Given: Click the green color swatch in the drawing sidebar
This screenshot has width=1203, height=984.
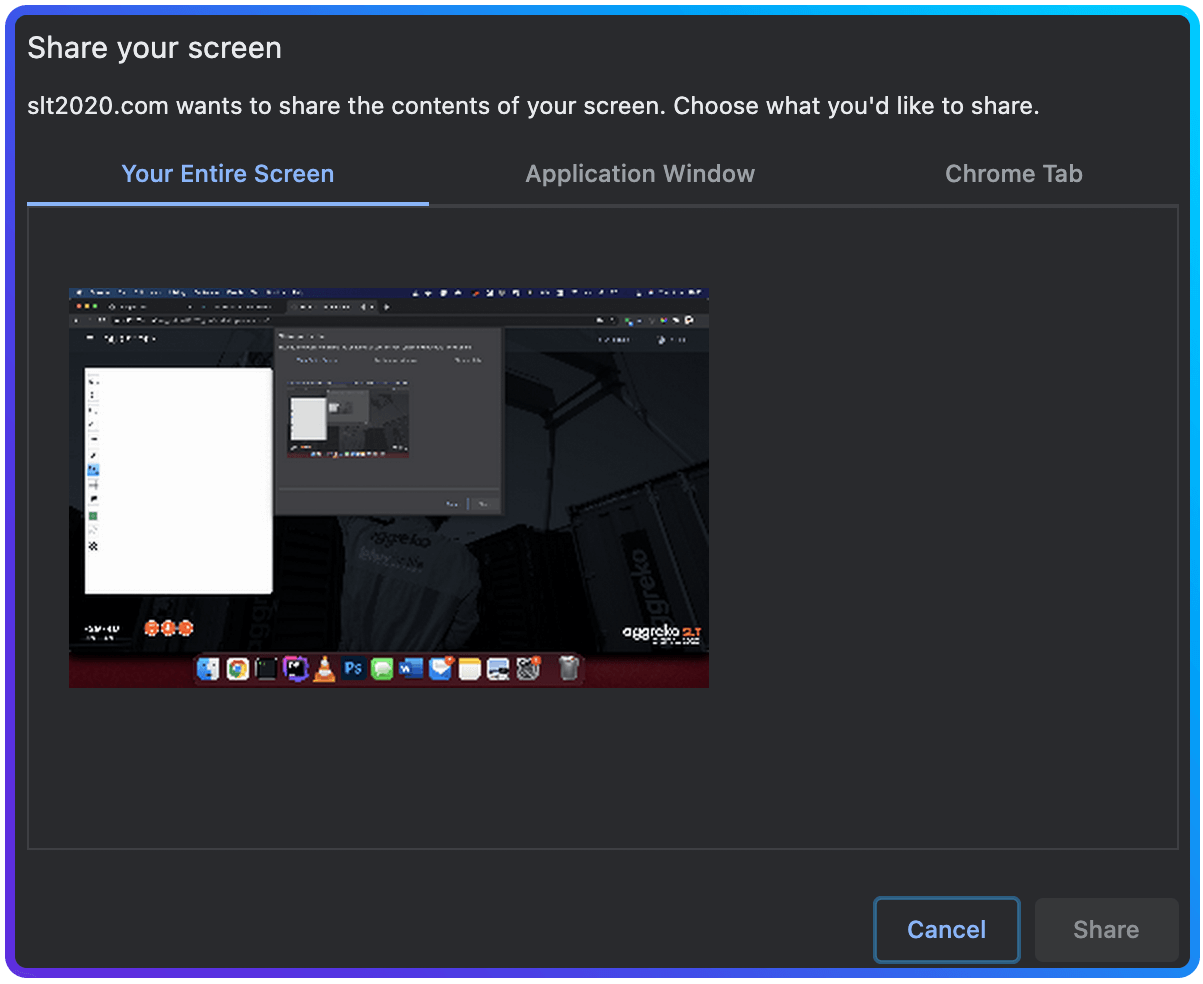Looking at the screenshot, I should [93, 516].
